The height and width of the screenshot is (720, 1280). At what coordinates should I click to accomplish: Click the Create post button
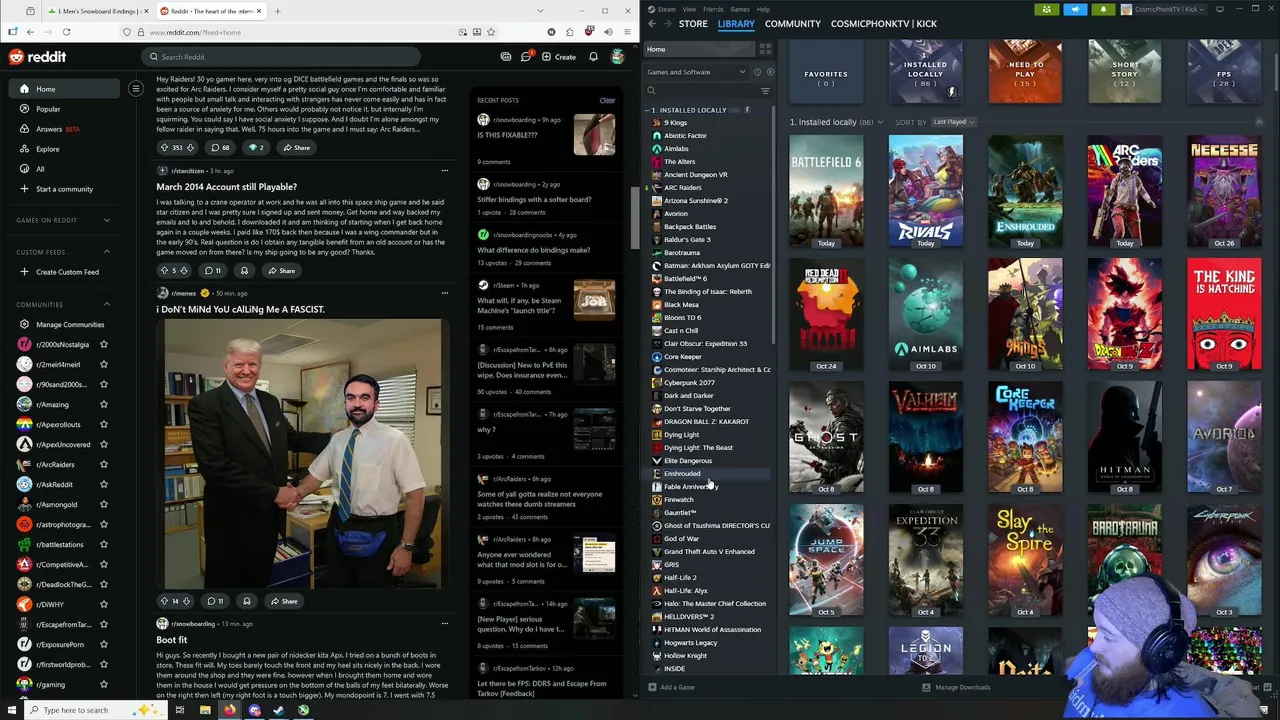[x=559, y=57]
